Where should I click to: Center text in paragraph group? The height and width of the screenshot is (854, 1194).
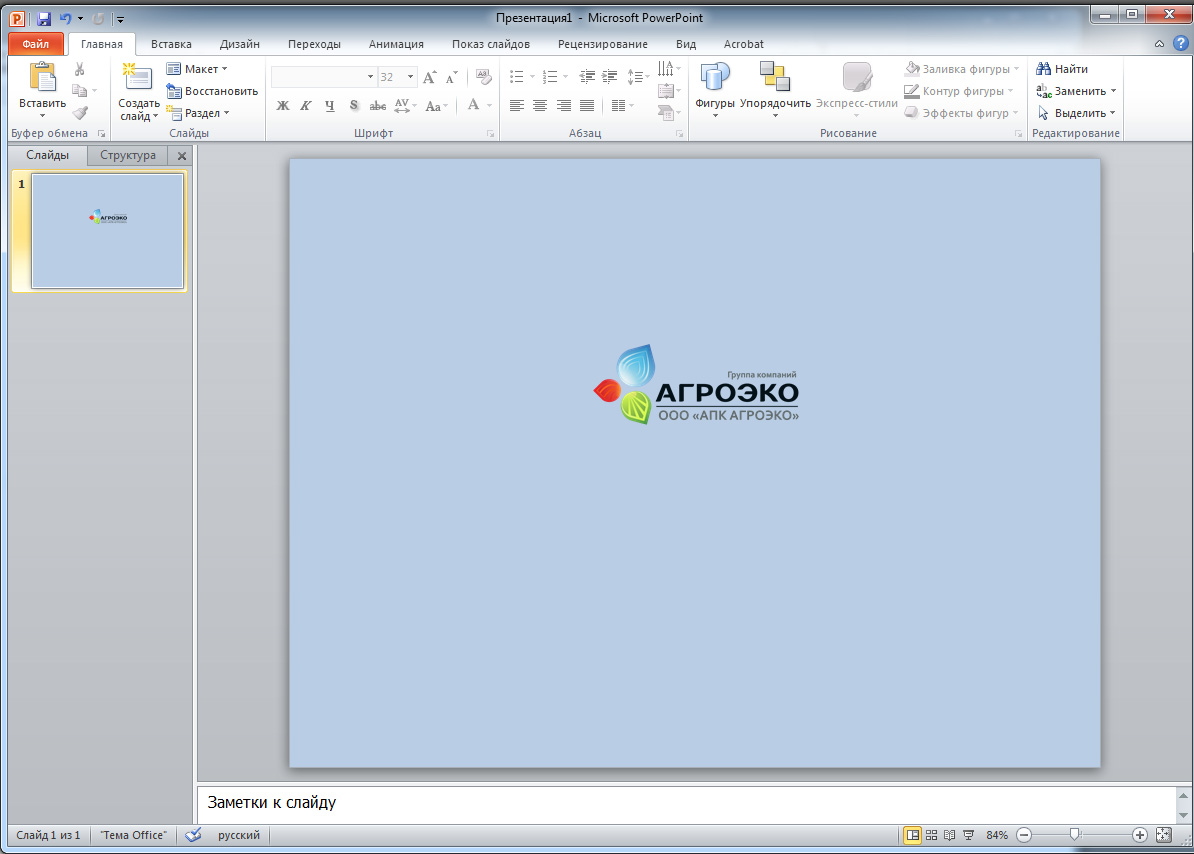point(540,106)
